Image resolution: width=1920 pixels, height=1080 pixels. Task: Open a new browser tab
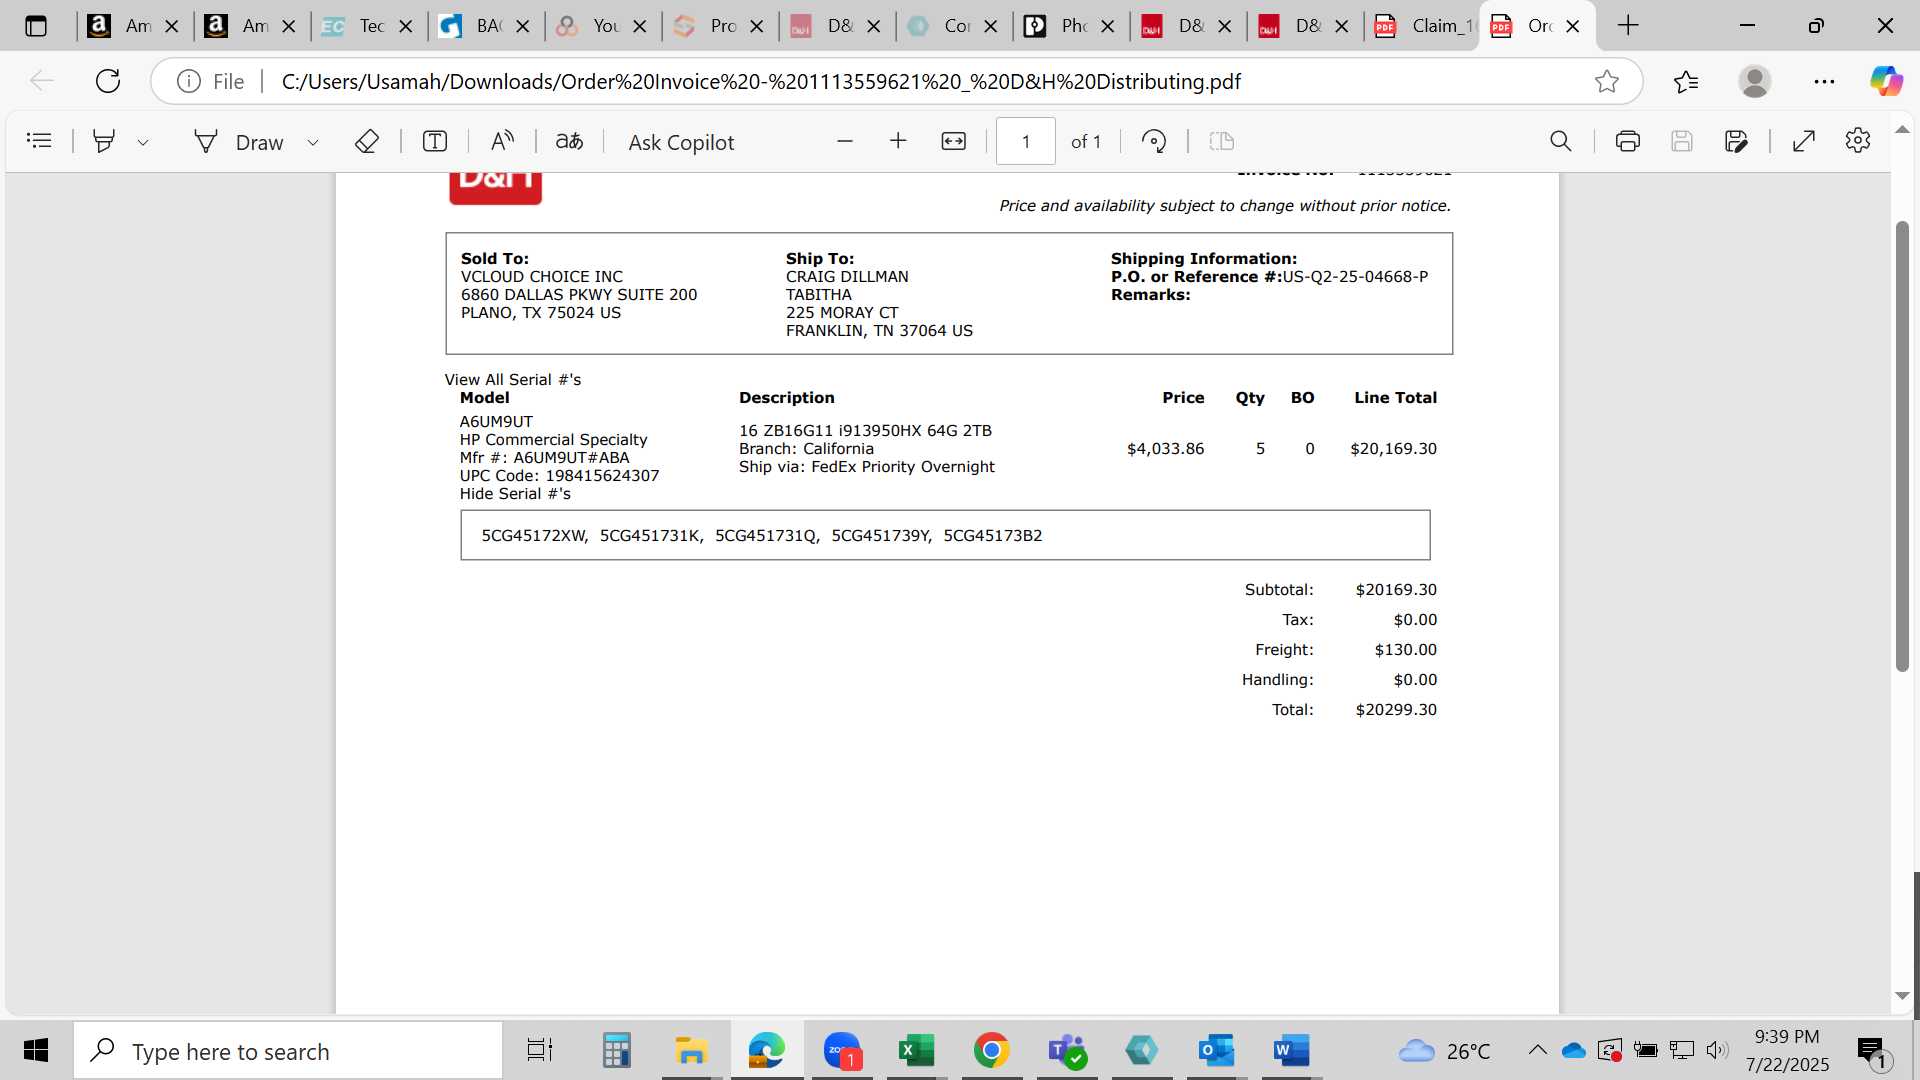point(1628,26)
